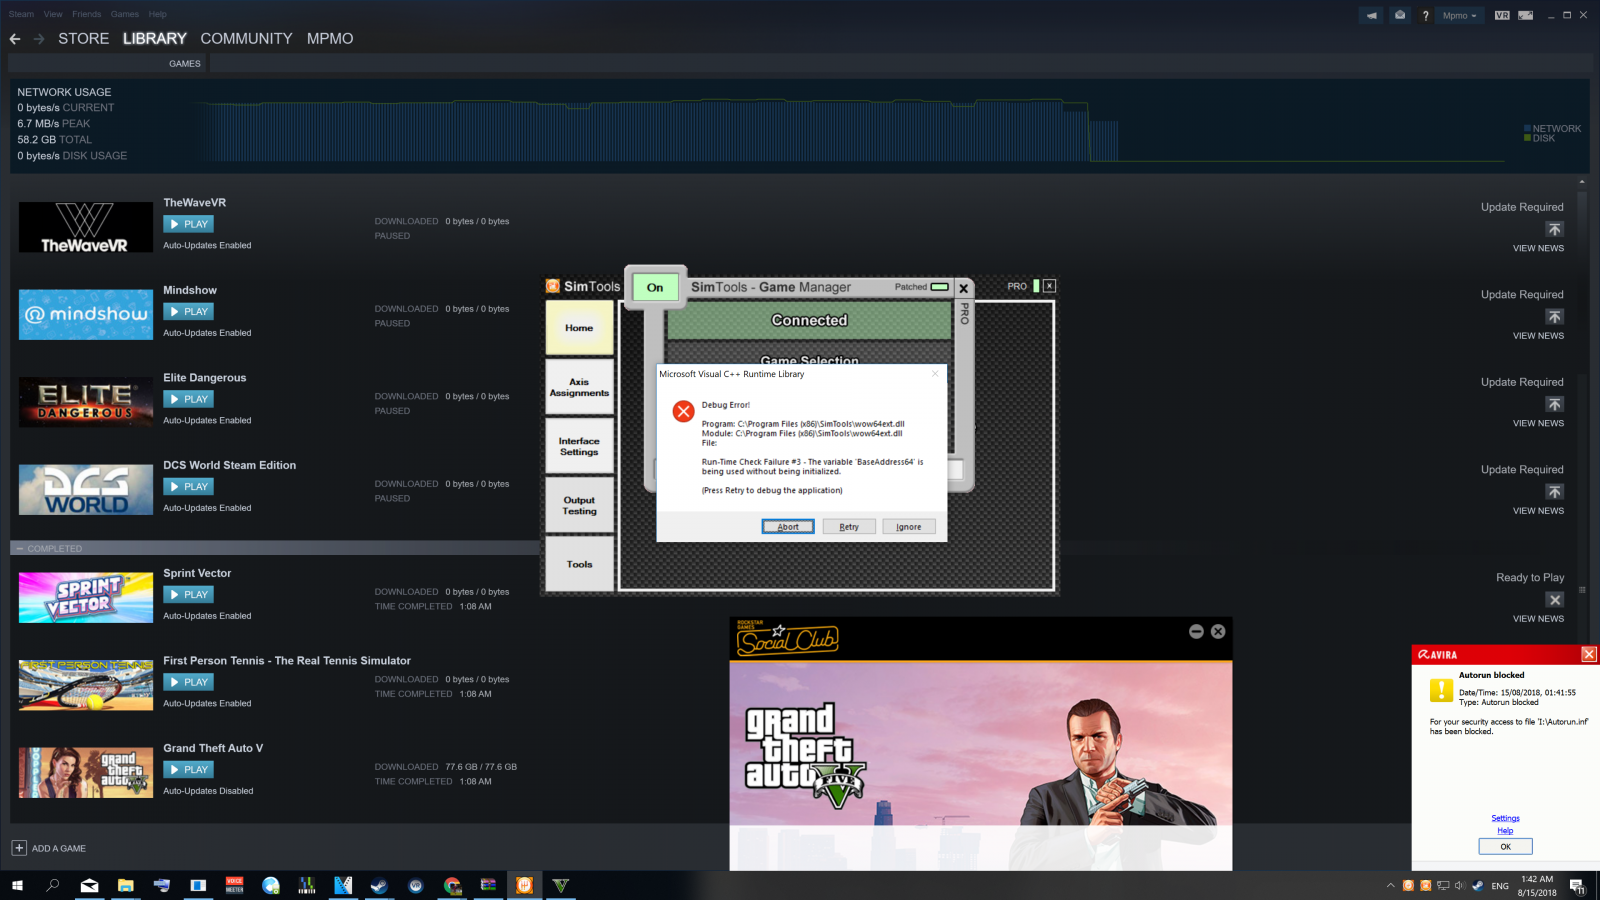Image resolution: width=1600 pixels, height=900 pixels.
Task: Launch SteamVR with the VR icon
Action: tap(1502, 15)
